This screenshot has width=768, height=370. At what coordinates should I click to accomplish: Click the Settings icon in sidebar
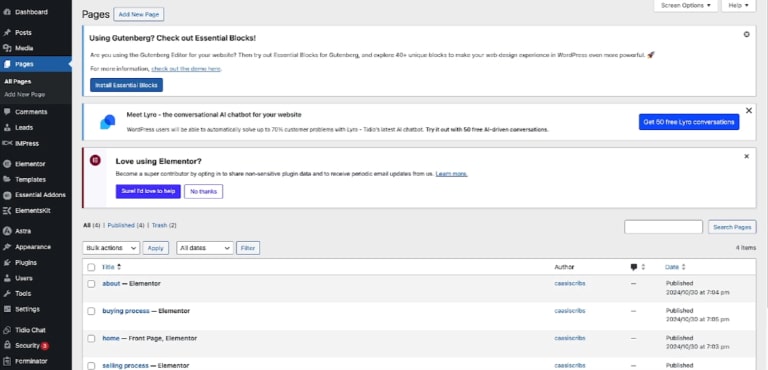pyautogui.click(x=7, y=309)
